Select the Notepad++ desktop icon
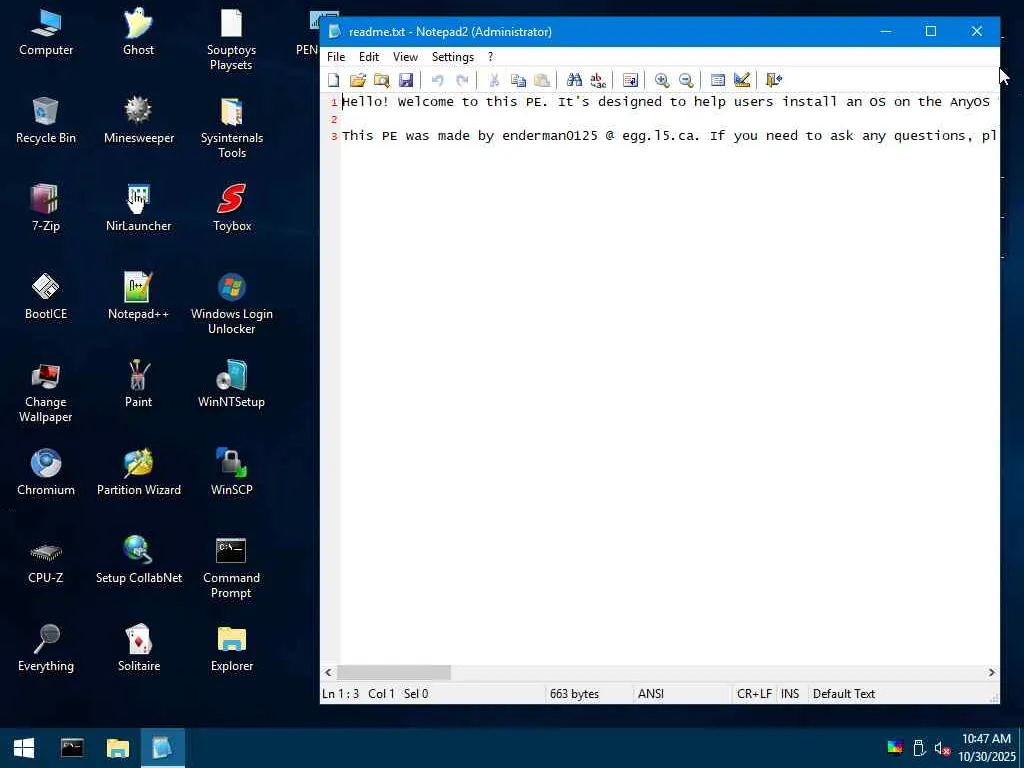 [x=138, y=296]
